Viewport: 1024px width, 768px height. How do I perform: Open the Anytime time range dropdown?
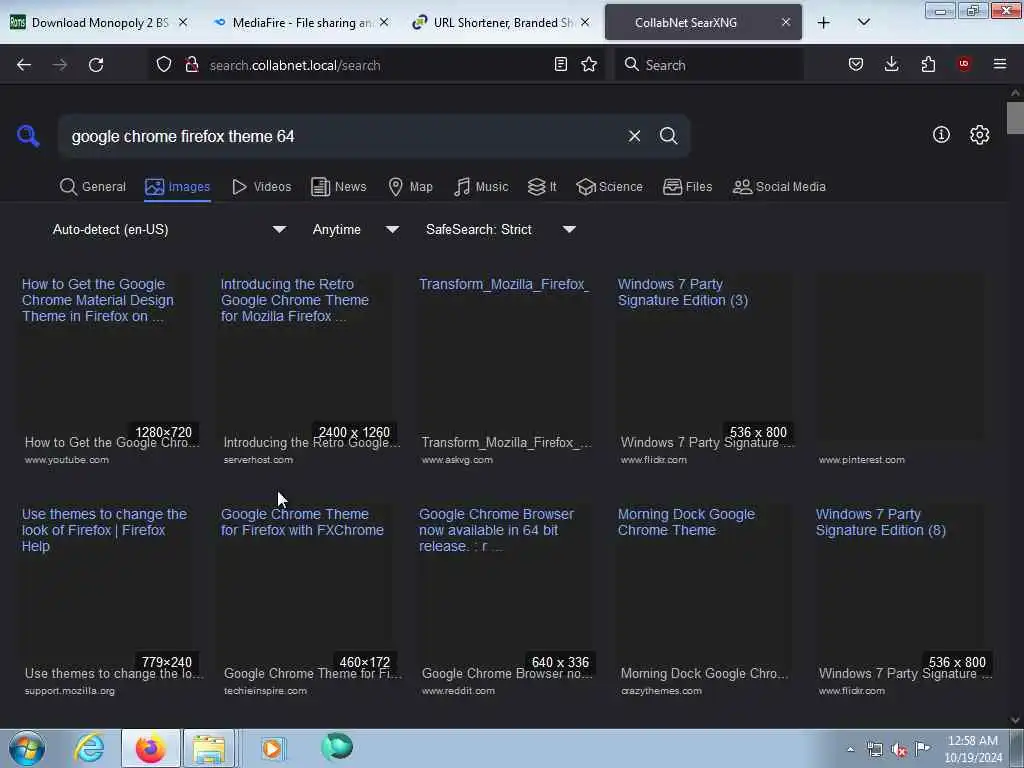click(x=355, y=229)
